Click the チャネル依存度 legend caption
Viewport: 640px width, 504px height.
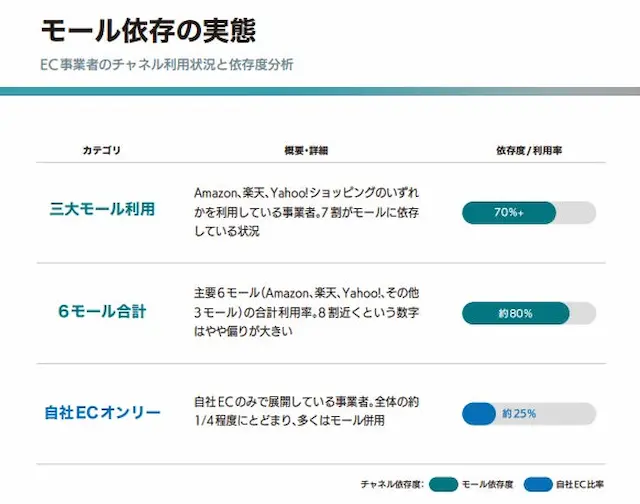pos(393,485)
